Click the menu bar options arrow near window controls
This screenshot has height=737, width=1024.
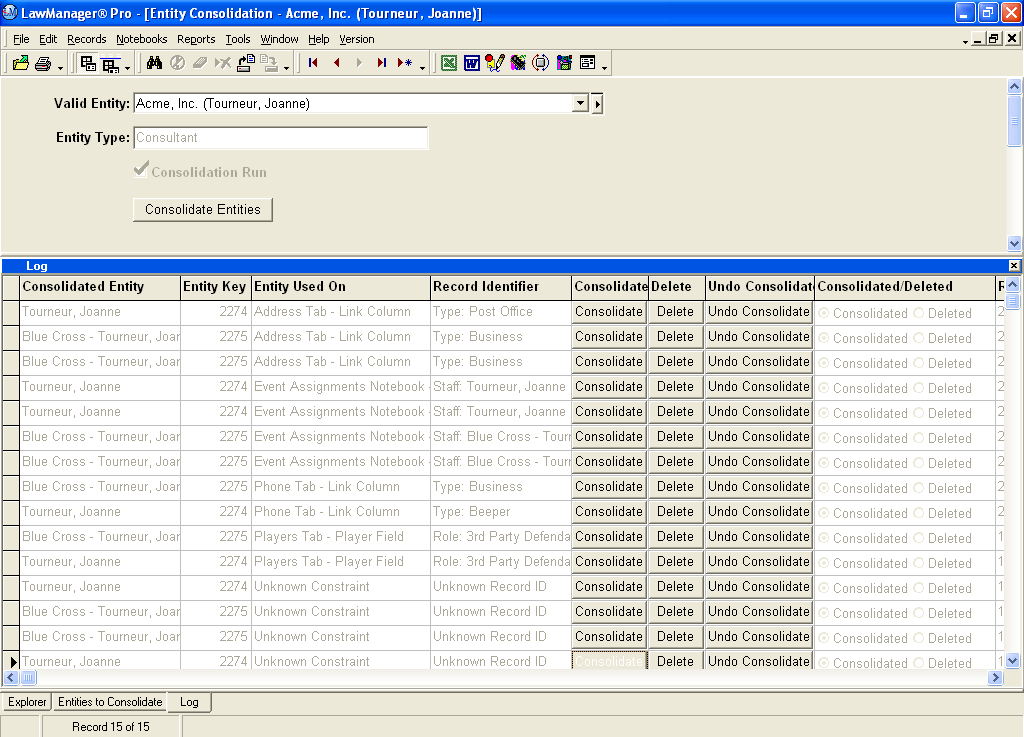(965, 41)
